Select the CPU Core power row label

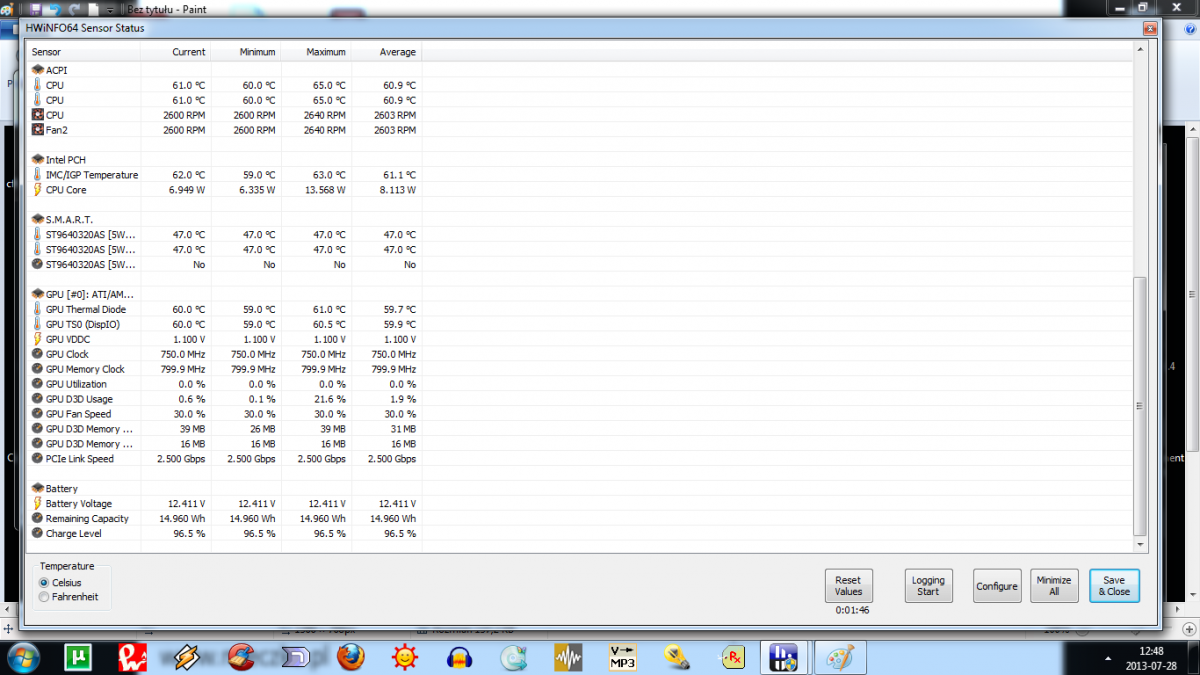(x=66, y=190)
